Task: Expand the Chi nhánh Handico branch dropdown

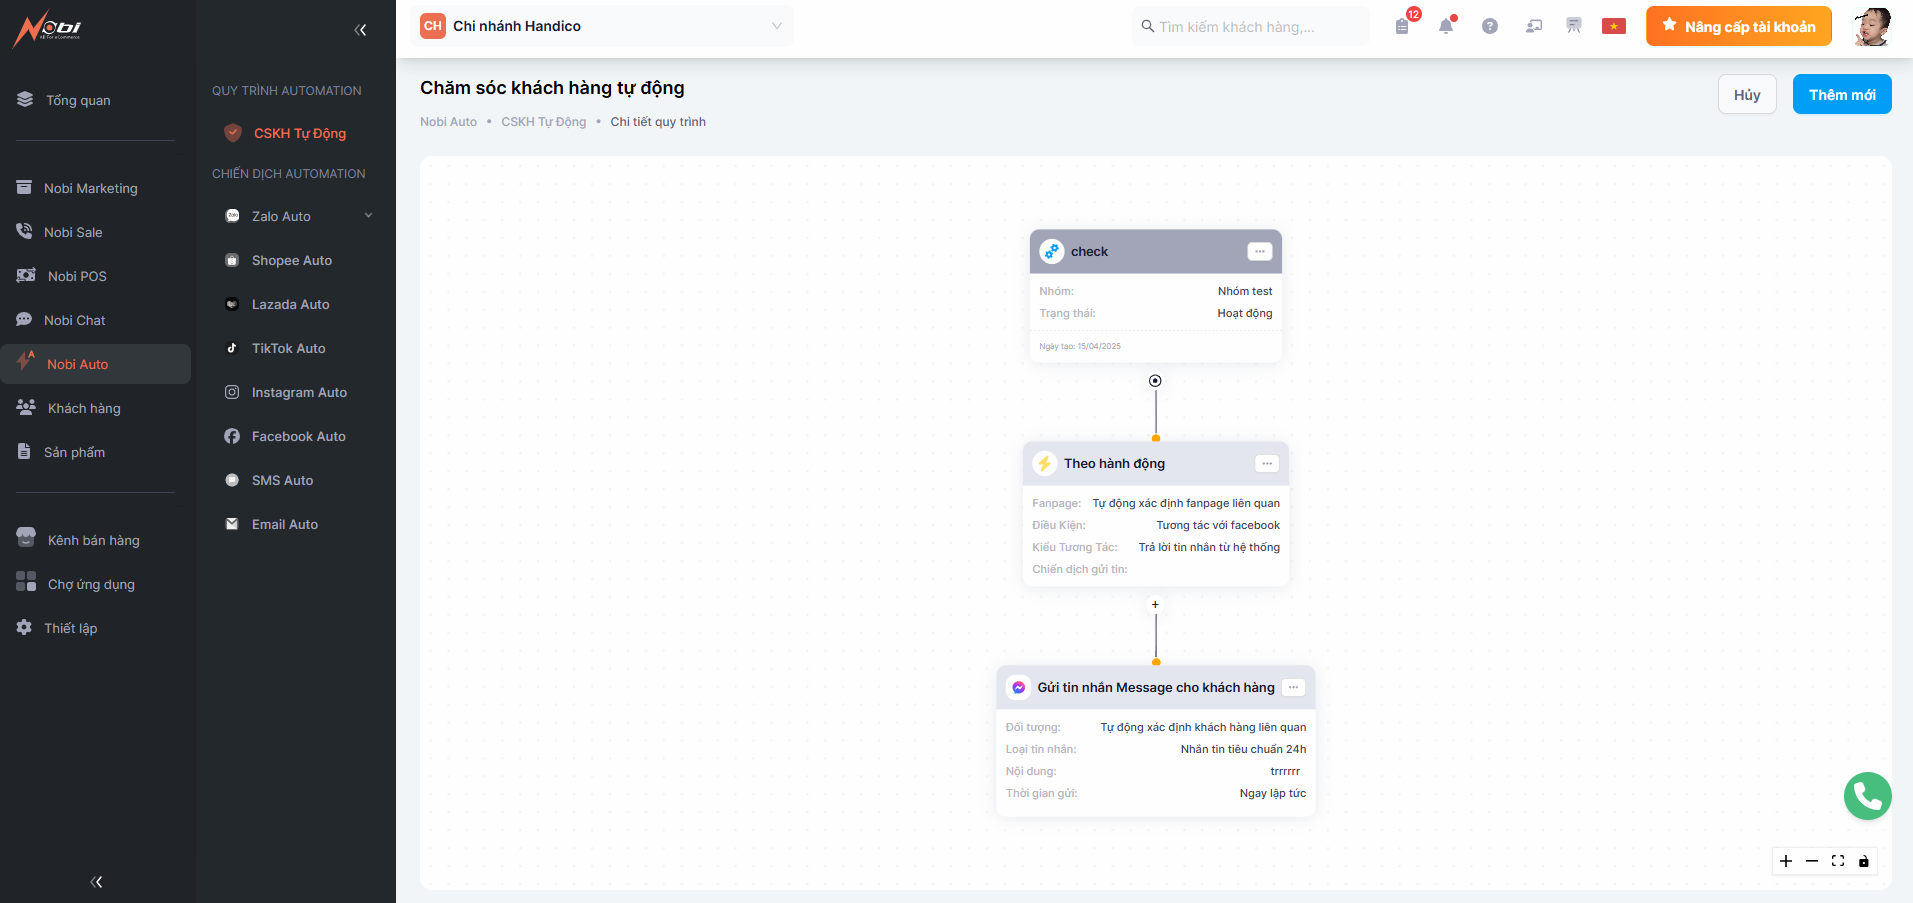Action: pos(776,26)
